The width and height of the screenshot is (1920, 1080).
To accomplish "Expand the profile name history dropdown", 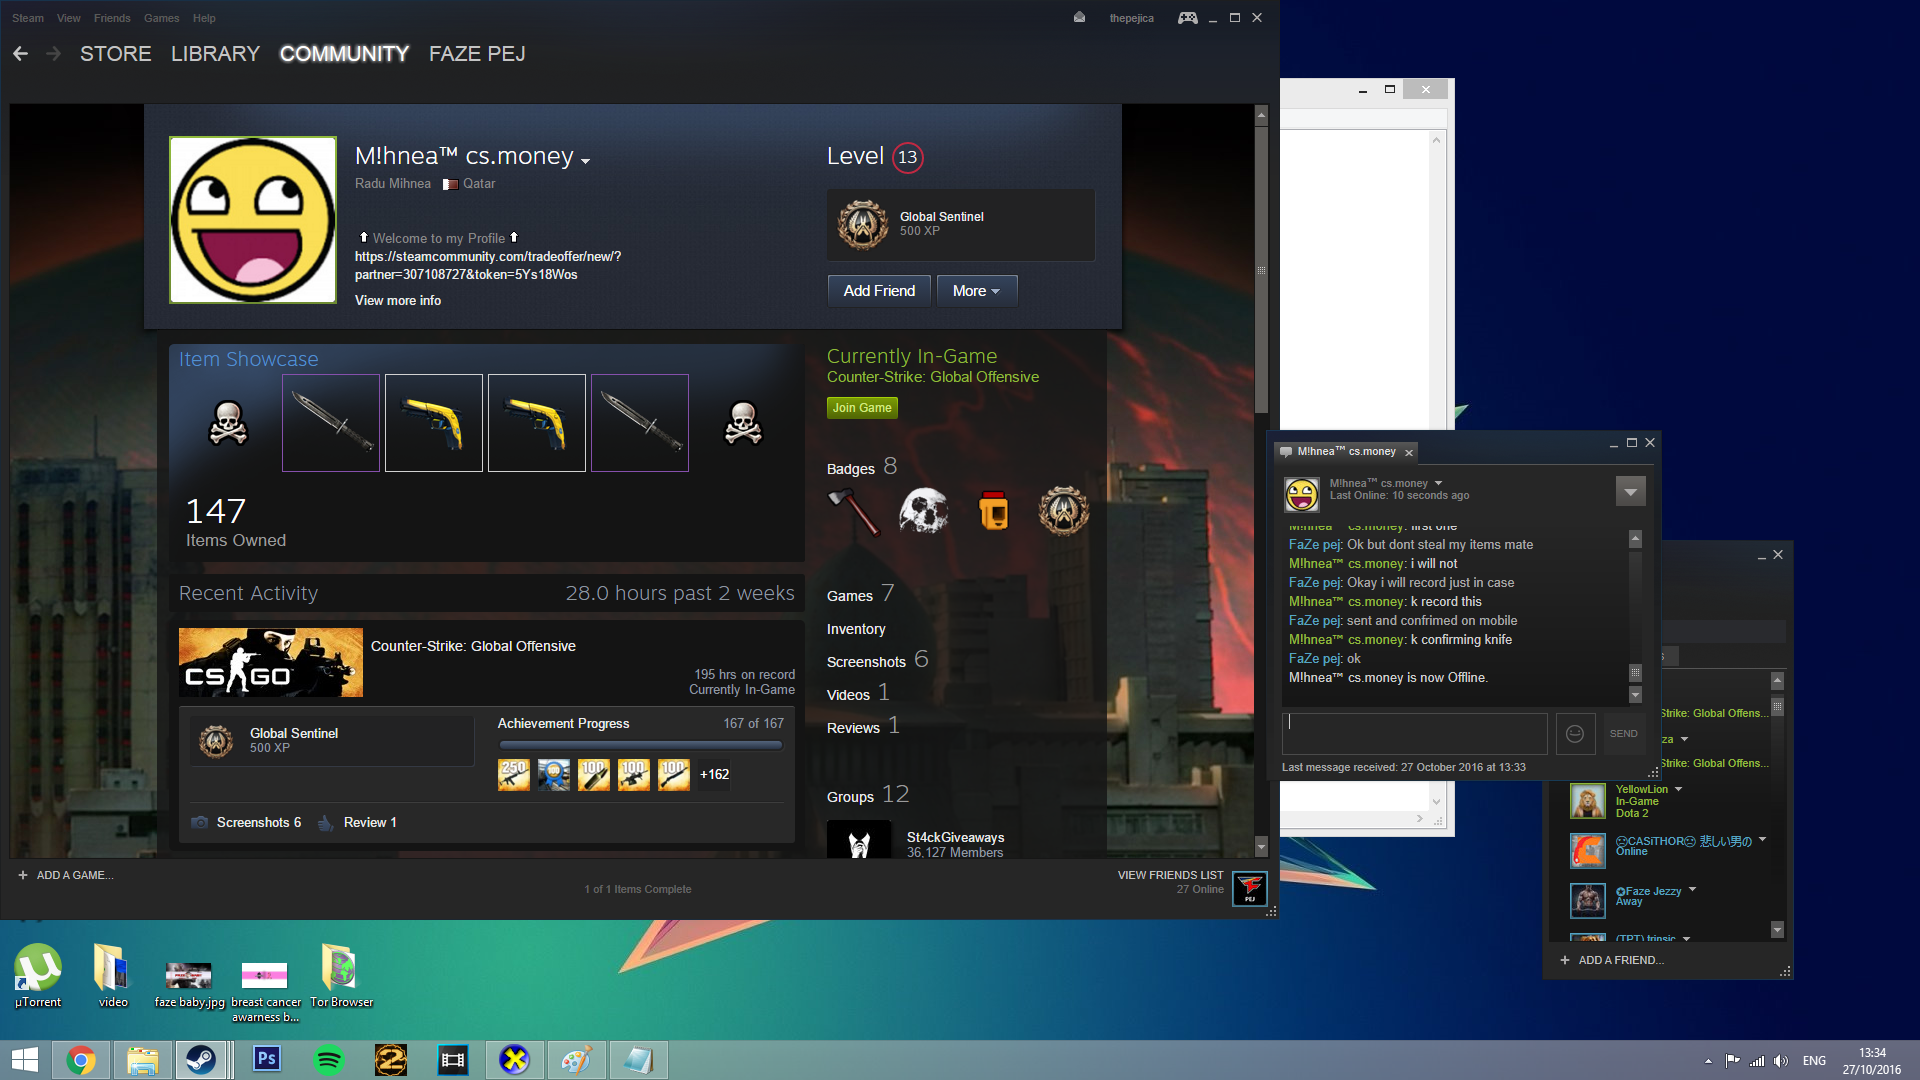I will 585,160.
